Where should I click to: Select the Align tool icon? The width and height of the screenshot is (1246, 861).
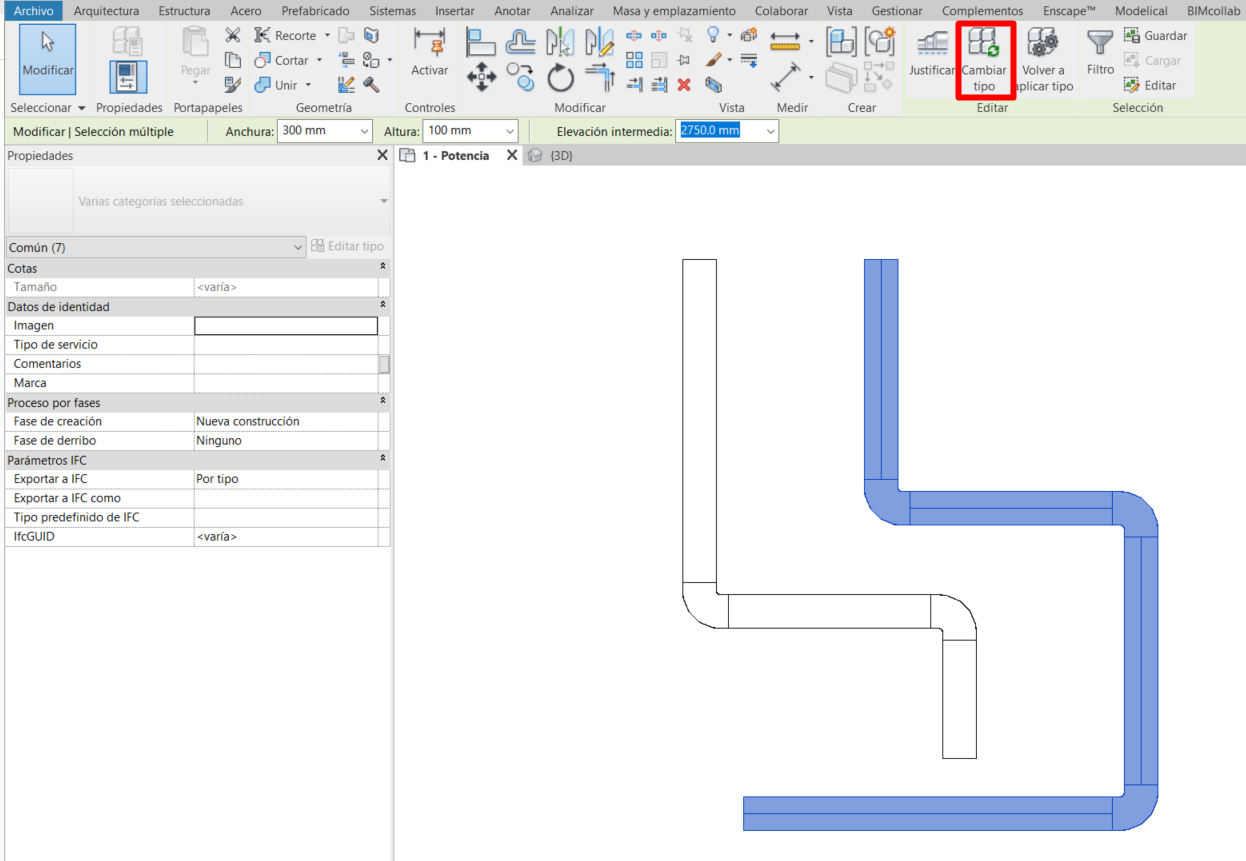[x=481, y=42]
